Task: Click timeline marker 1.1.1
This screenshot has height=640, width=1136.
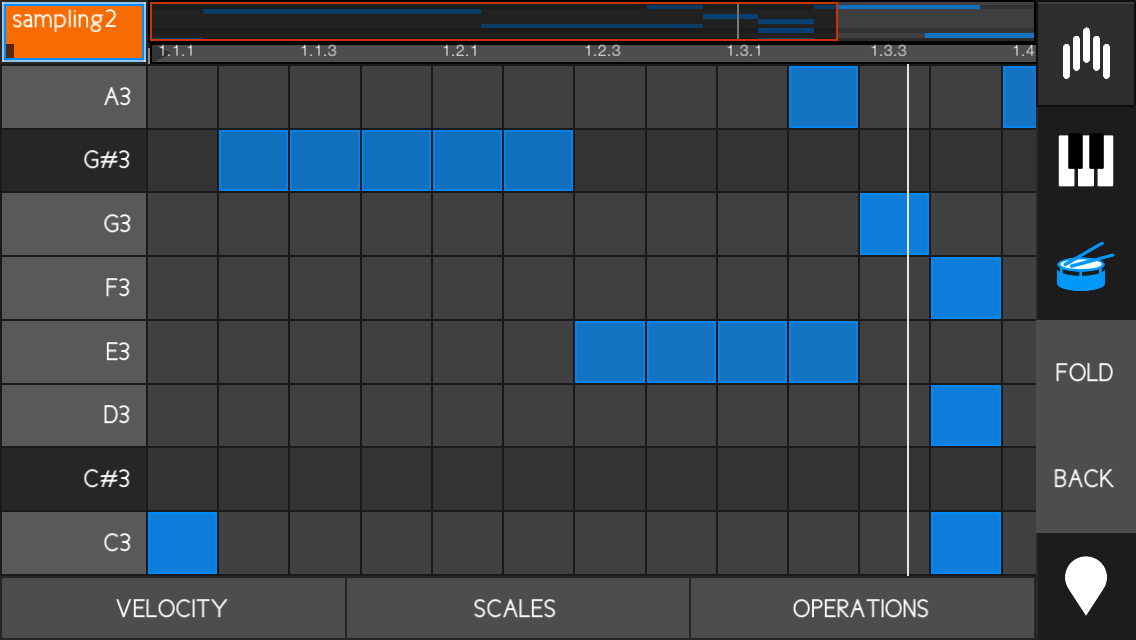Action: pos(176,51)
